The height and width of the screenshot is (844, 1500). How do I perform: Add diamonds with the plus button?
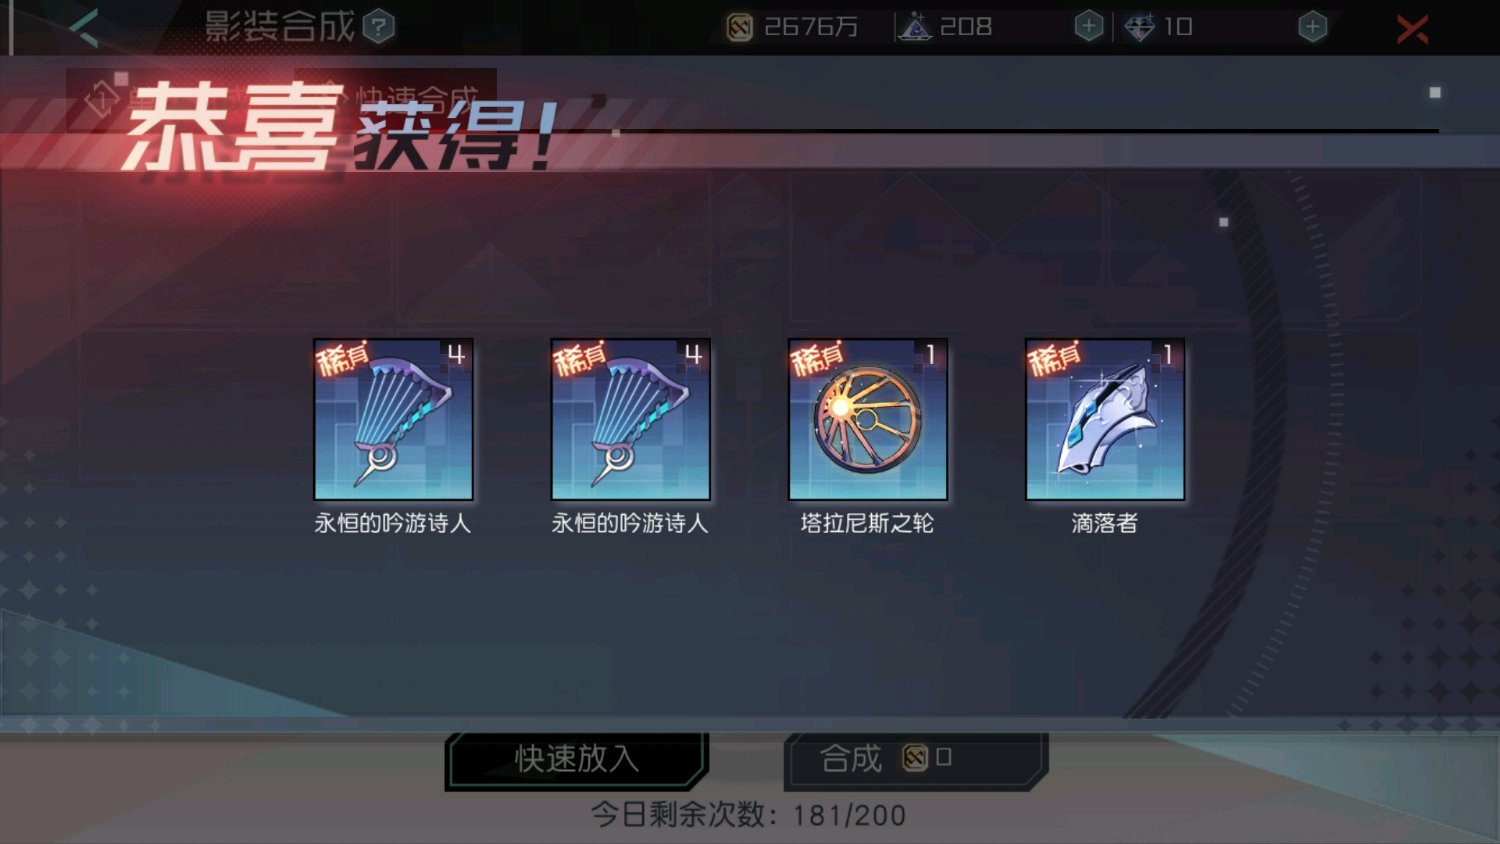tap(1313, 27)
